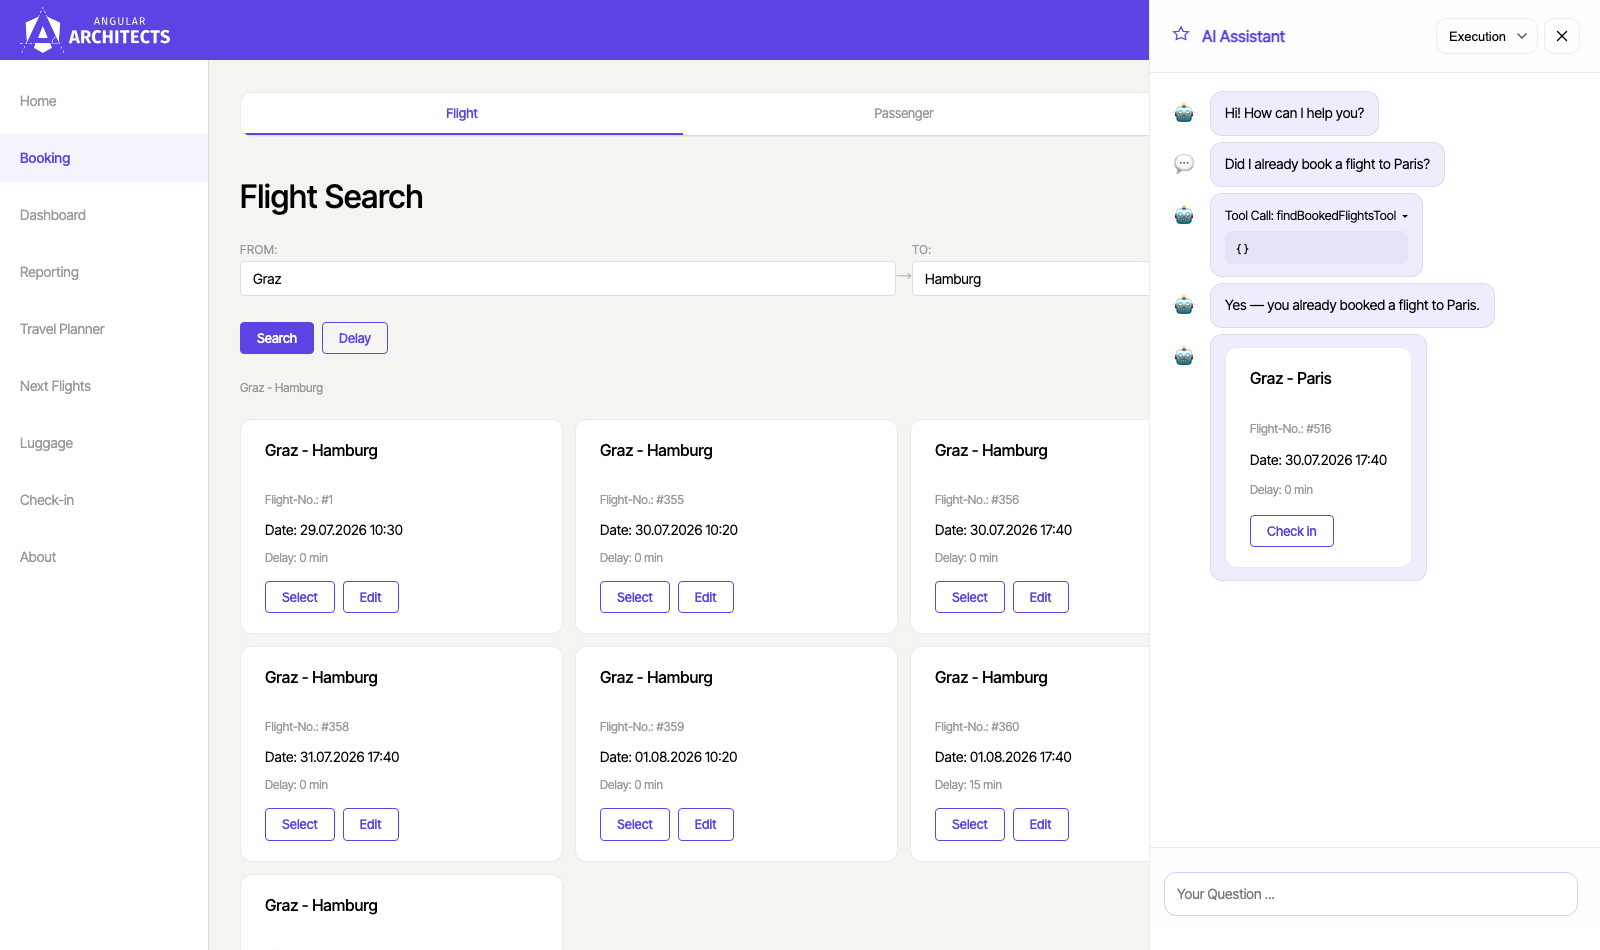
Task: Open the Execution dropdown
Action: tap(1487, 36)
